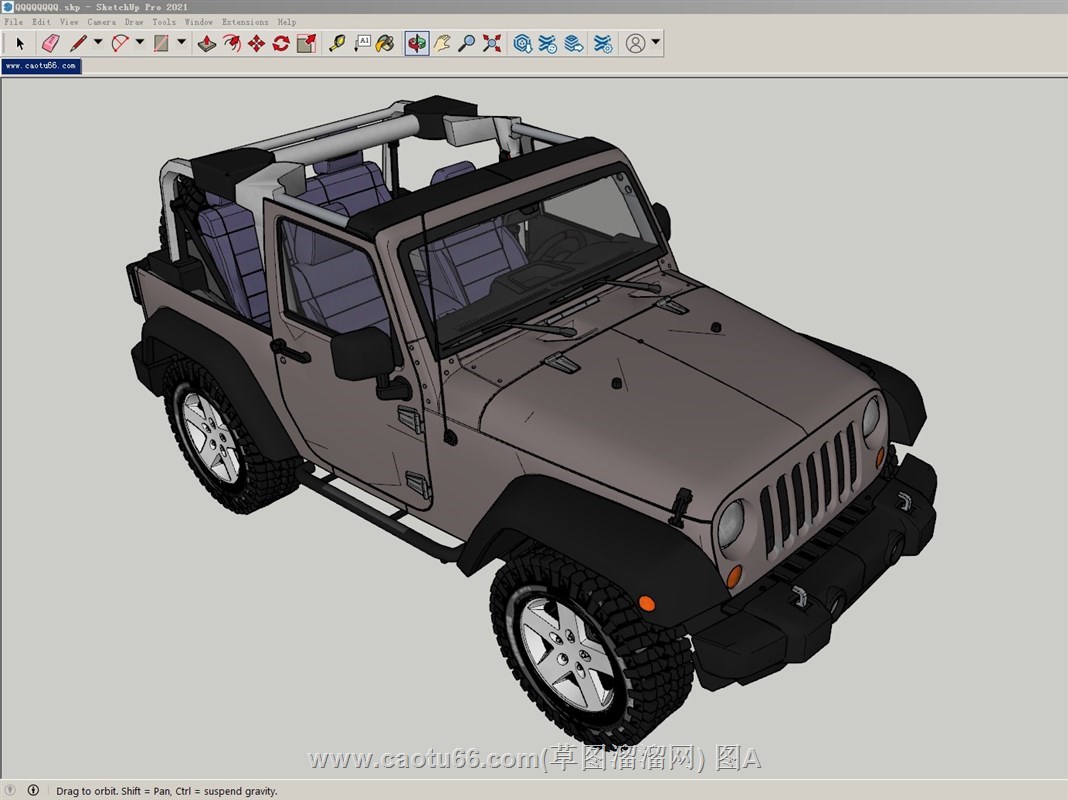This screenshot has height=800, width=1068.
Task: Click the Extension Manager button
Action: coord(603,43)
